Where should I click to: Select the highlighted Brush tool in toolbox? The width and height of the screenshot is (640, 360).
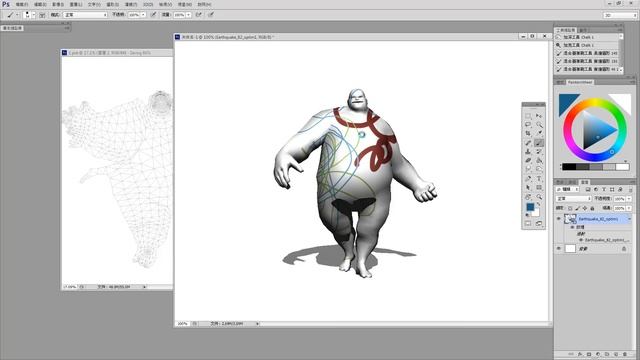pyautogui.click(x=540, y=143)
